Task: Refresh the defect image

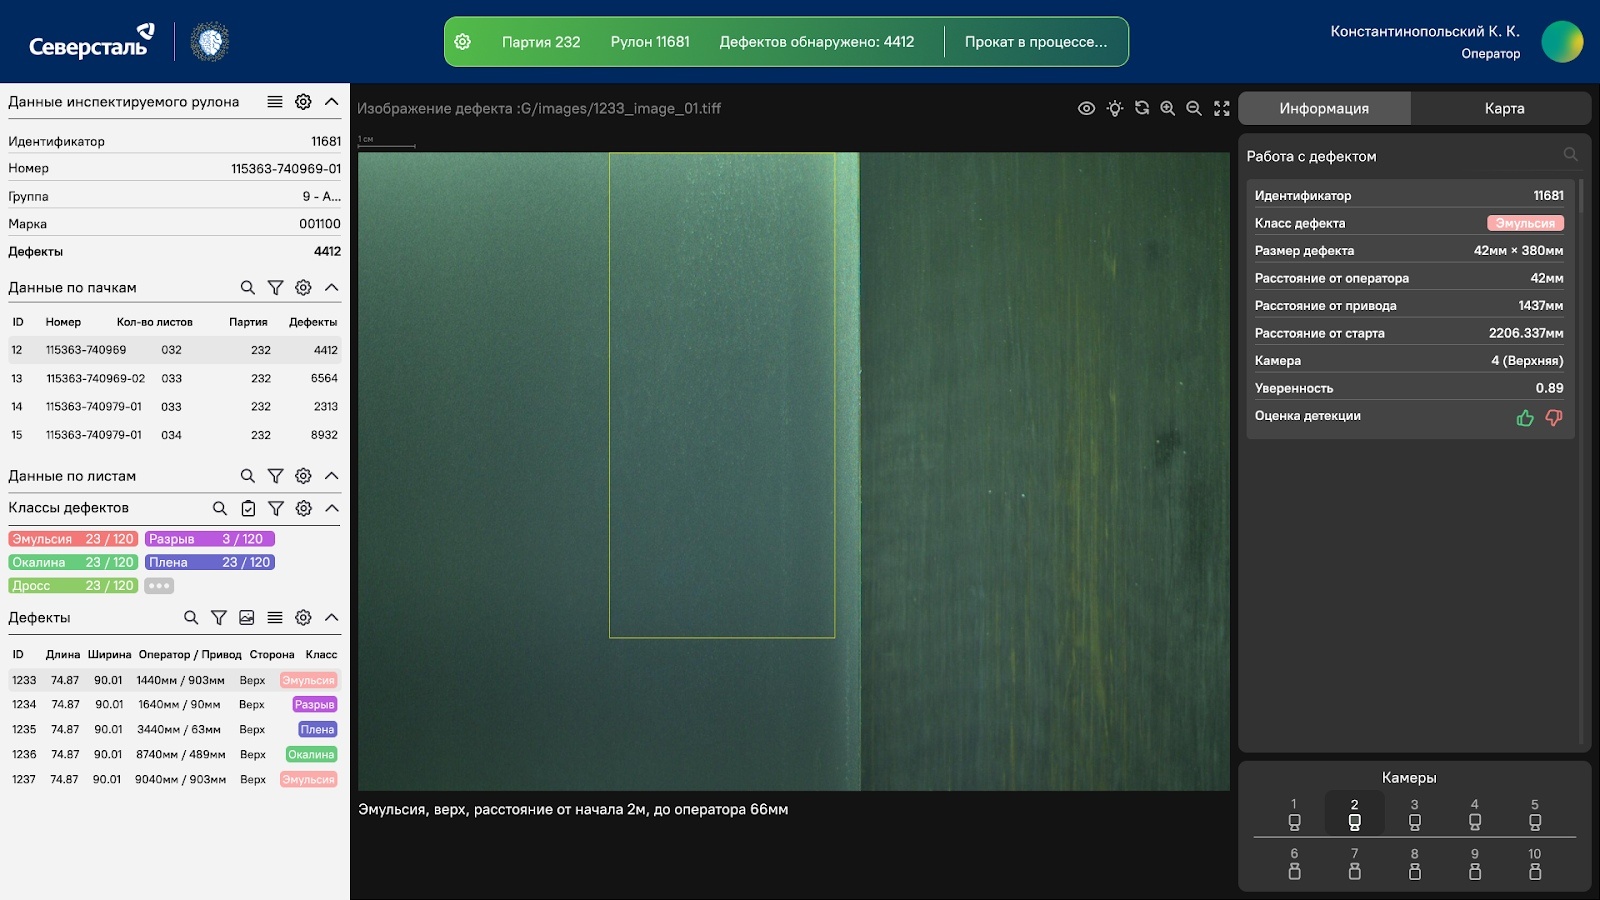Action: click(x=1141, y=108)
